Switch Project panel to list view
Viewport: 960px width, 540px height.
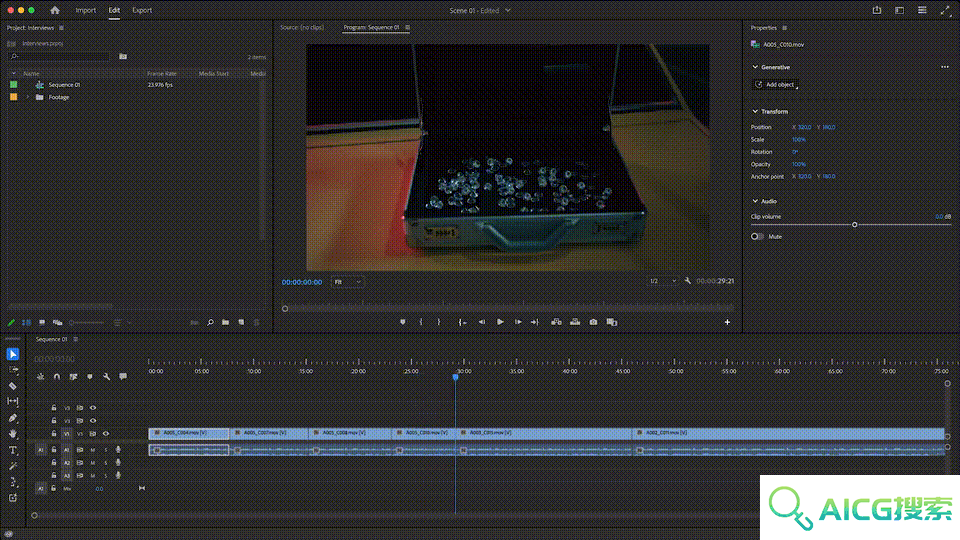(26, 322)
